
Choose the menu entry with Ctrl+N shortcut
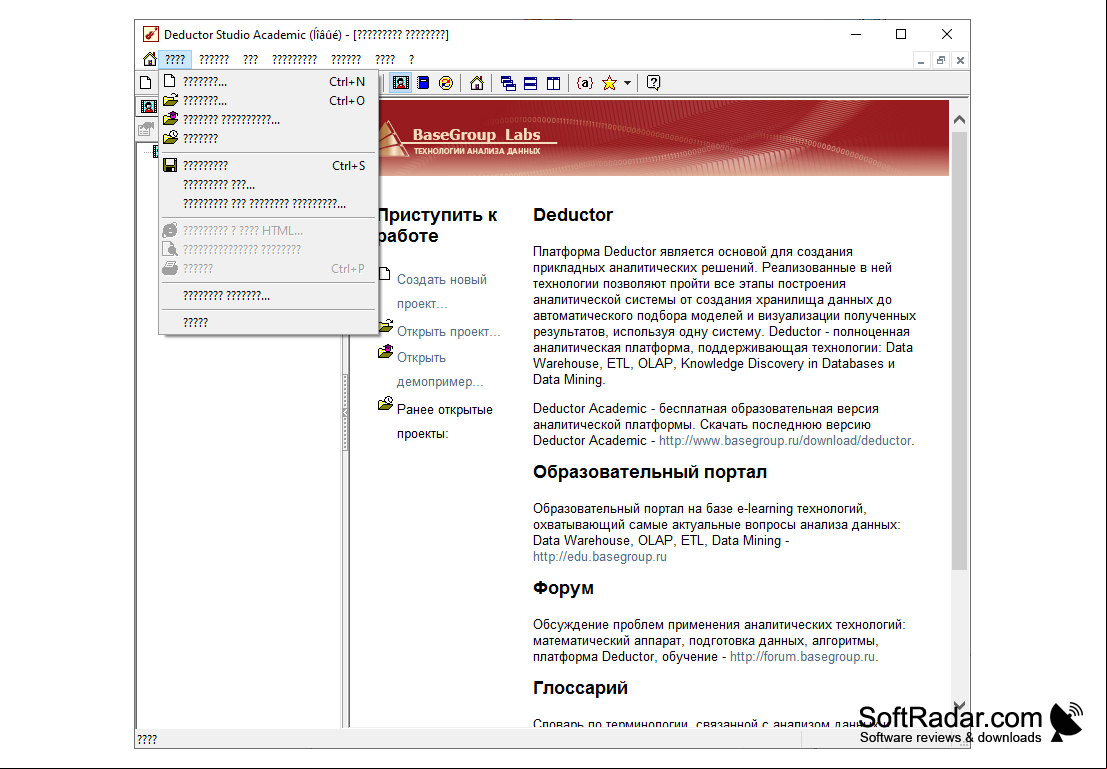[268, 82]
